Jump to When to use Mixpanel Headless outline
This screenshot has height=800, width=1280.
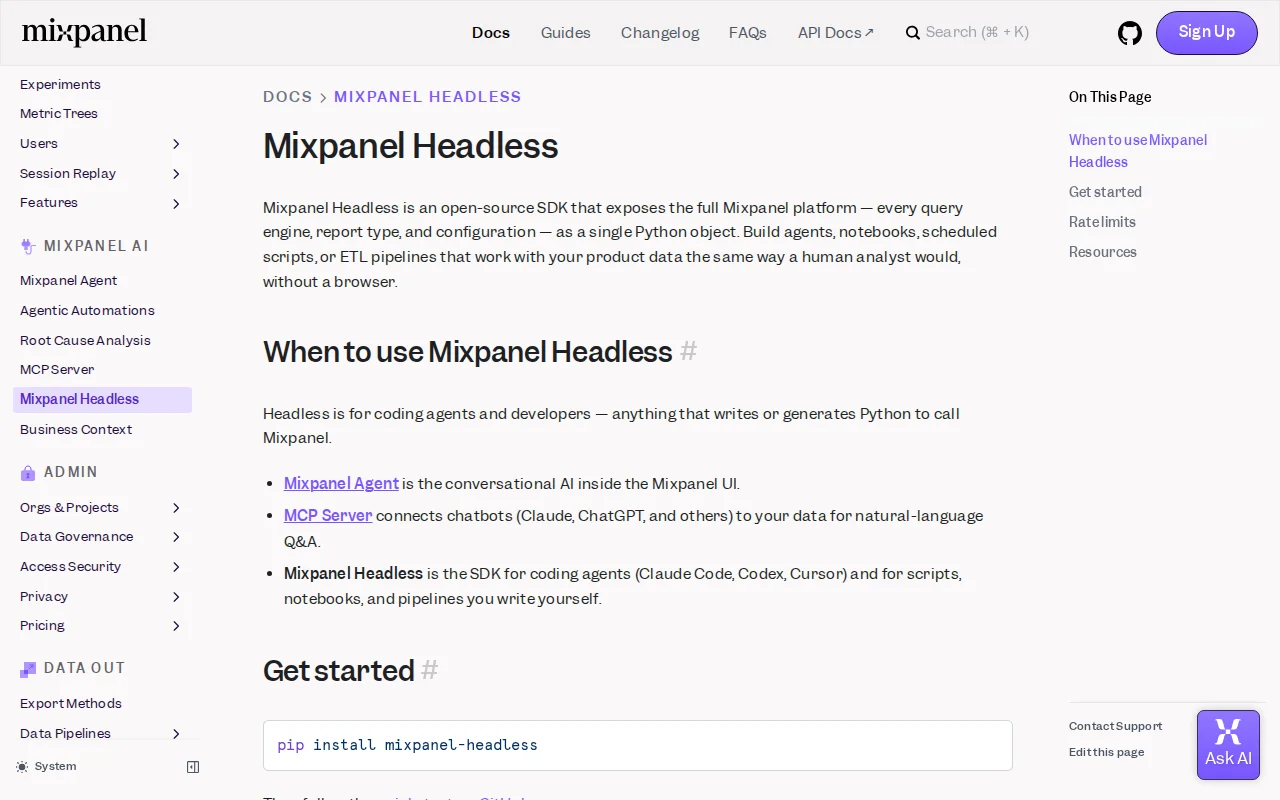(x=1138, y=151)
